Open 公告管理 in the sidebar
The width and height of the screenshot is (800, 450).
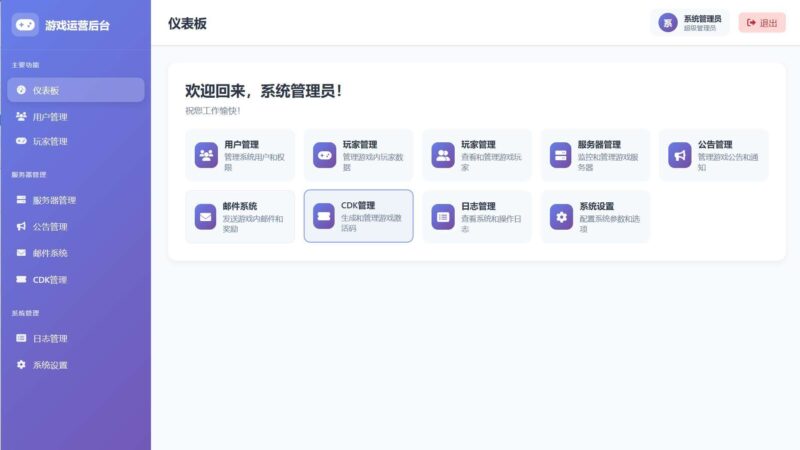pyautogui.click(x=75, y=226)
